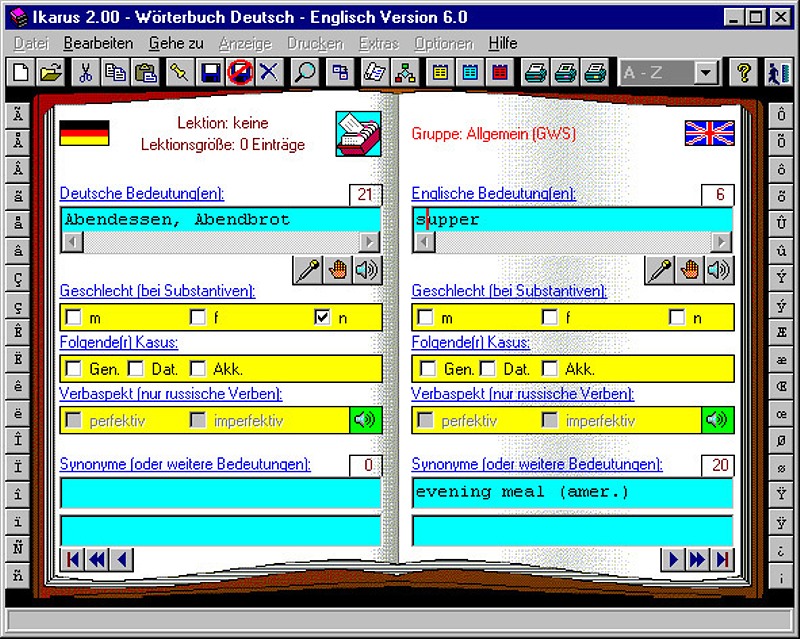The height and width of the screenshot is (639, 800).
Task: Copy using the two-pages toolbar icon
Action: (115, 72)
